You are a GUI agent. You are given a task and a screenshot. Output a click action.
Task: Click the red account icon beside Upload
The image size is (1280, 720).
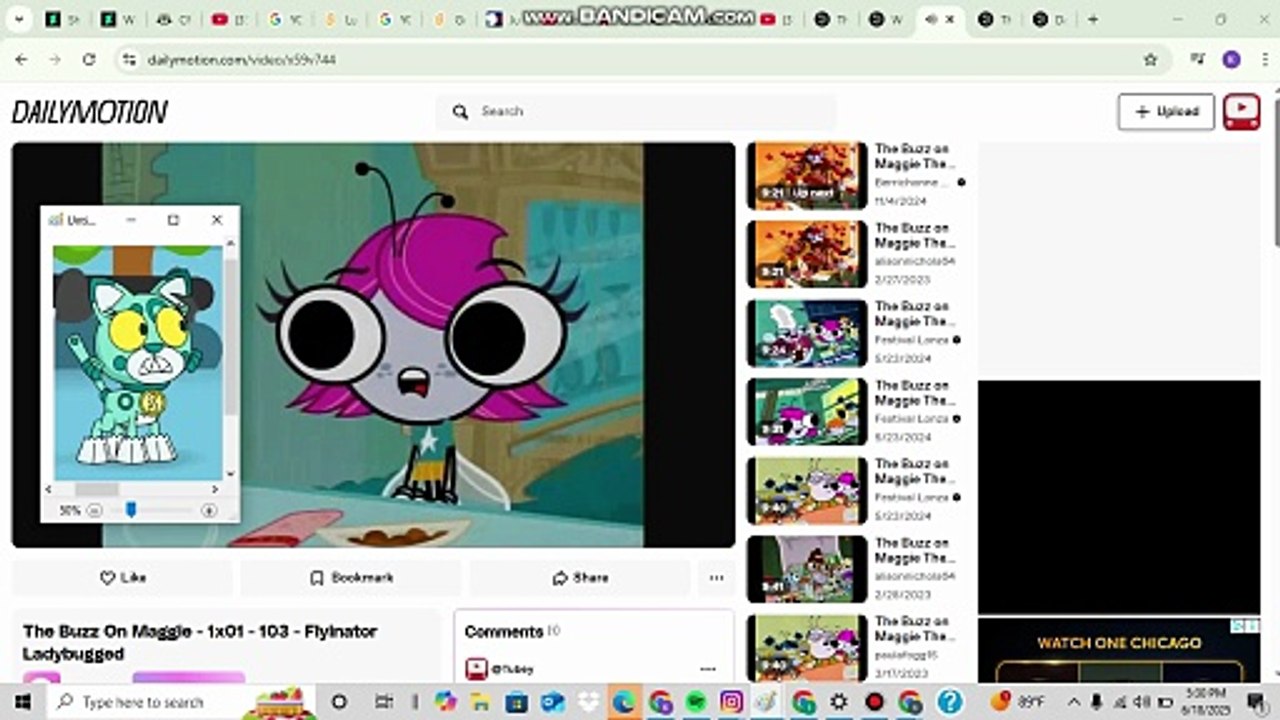1241,112
